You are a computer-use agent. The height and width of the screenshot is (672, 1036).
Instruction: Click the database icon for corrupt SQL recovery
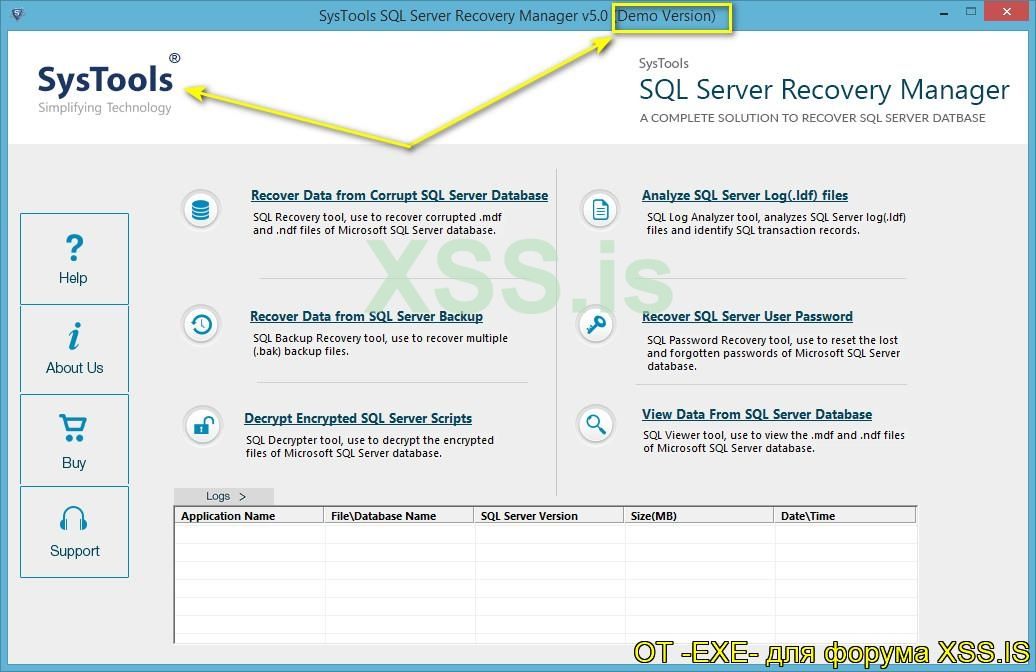pyautogui.click(x=200, y=210)
